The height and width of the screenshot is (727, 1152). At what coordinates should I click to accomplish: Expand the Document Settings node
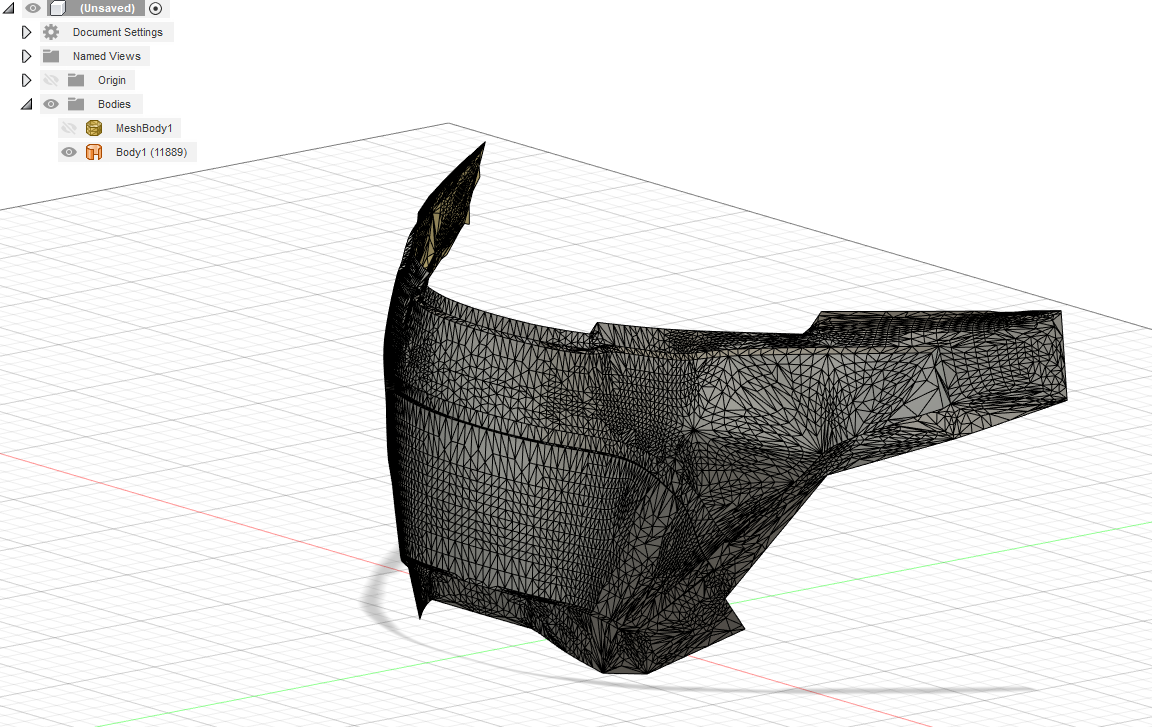(26, 32)
